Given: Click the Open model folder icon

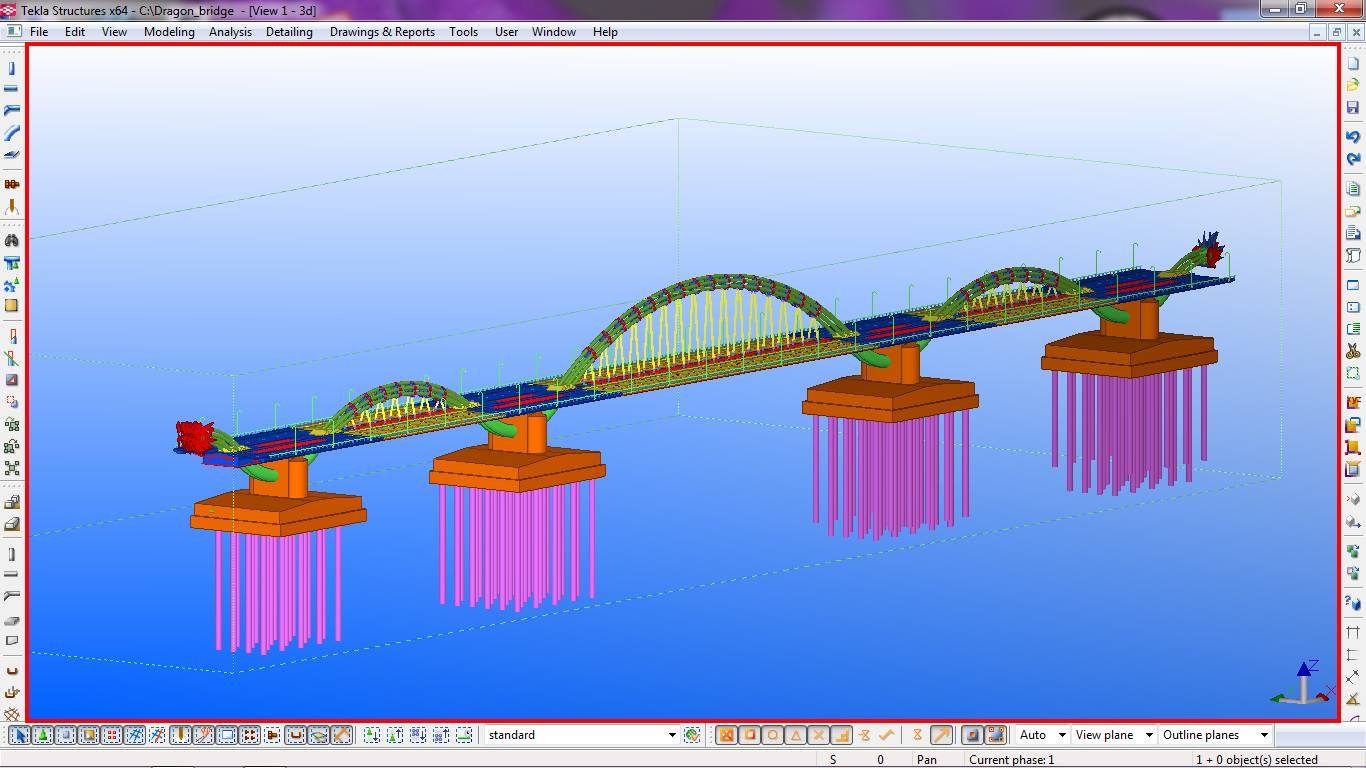Looking at the screenshot, I should coord(1353,85).
